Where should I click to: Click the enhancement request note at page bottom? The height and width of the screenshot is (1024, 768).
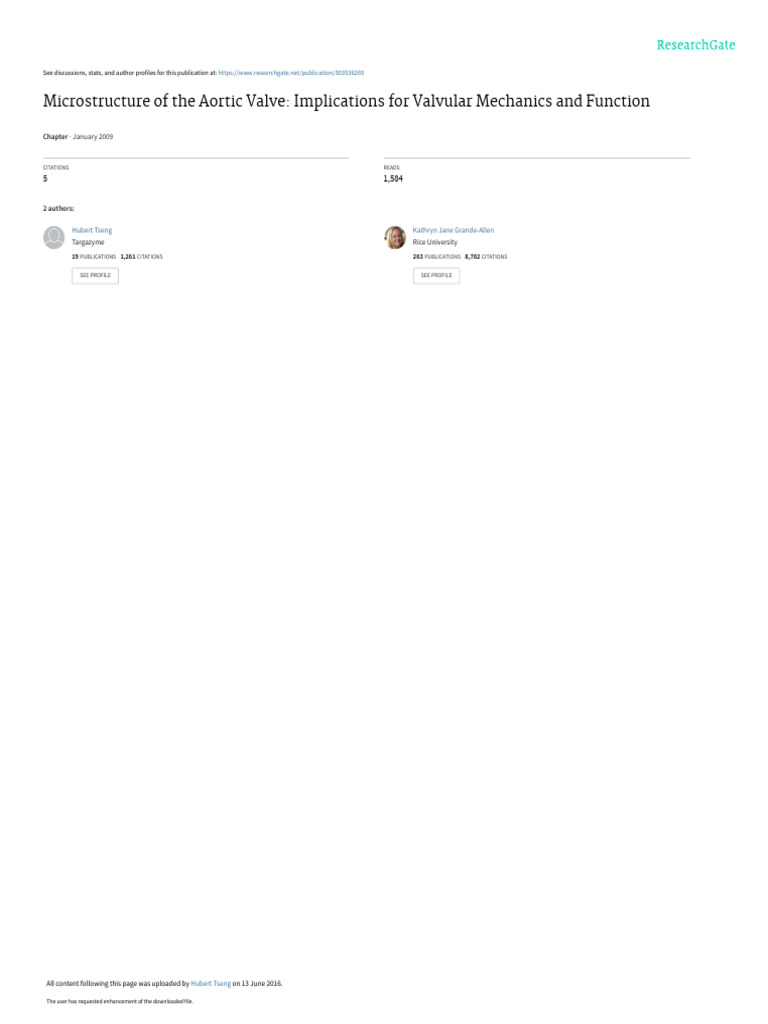click(x=120, y=1001)
